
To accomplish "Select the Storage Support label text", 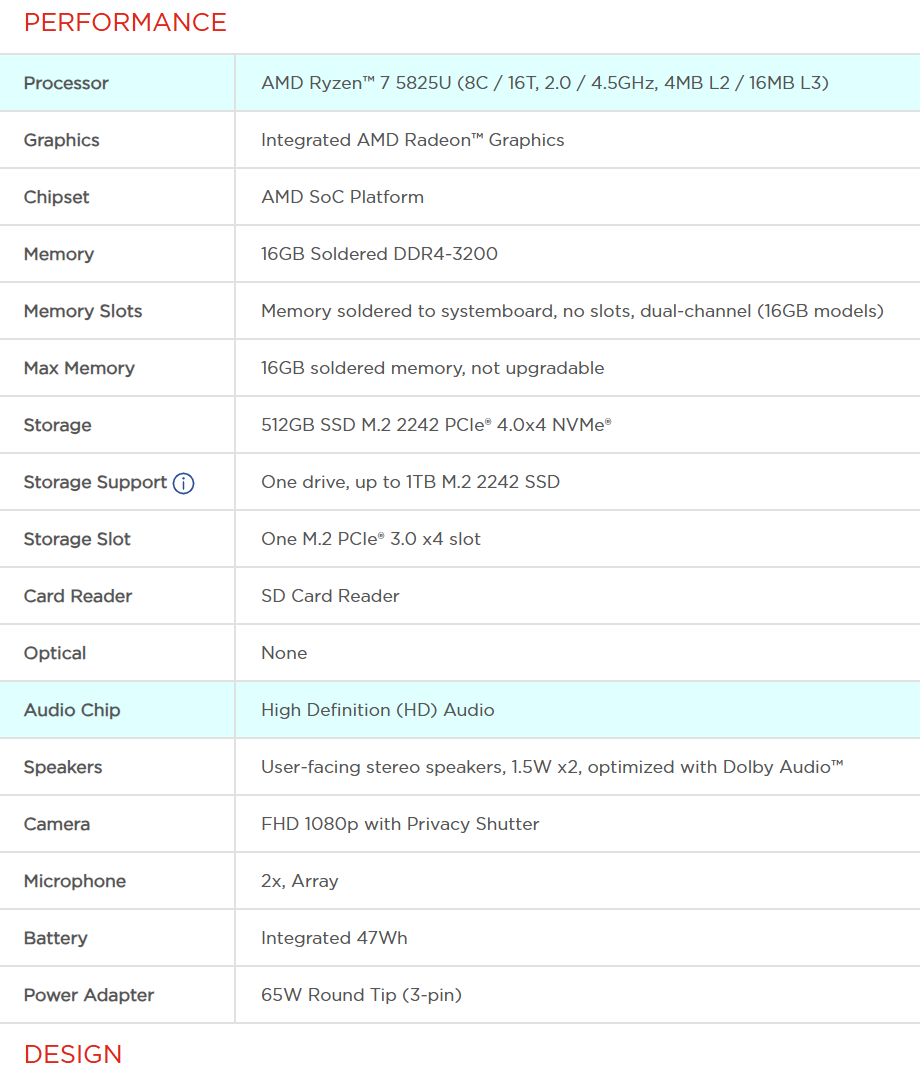I will pyautogui.click(x=96, y=482).
